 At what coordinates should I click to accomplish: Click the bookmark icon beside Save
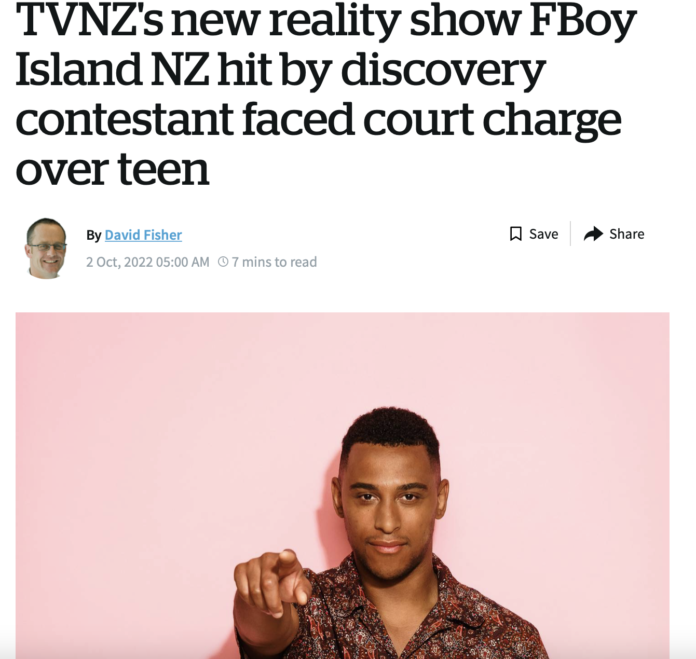[515, 234]
